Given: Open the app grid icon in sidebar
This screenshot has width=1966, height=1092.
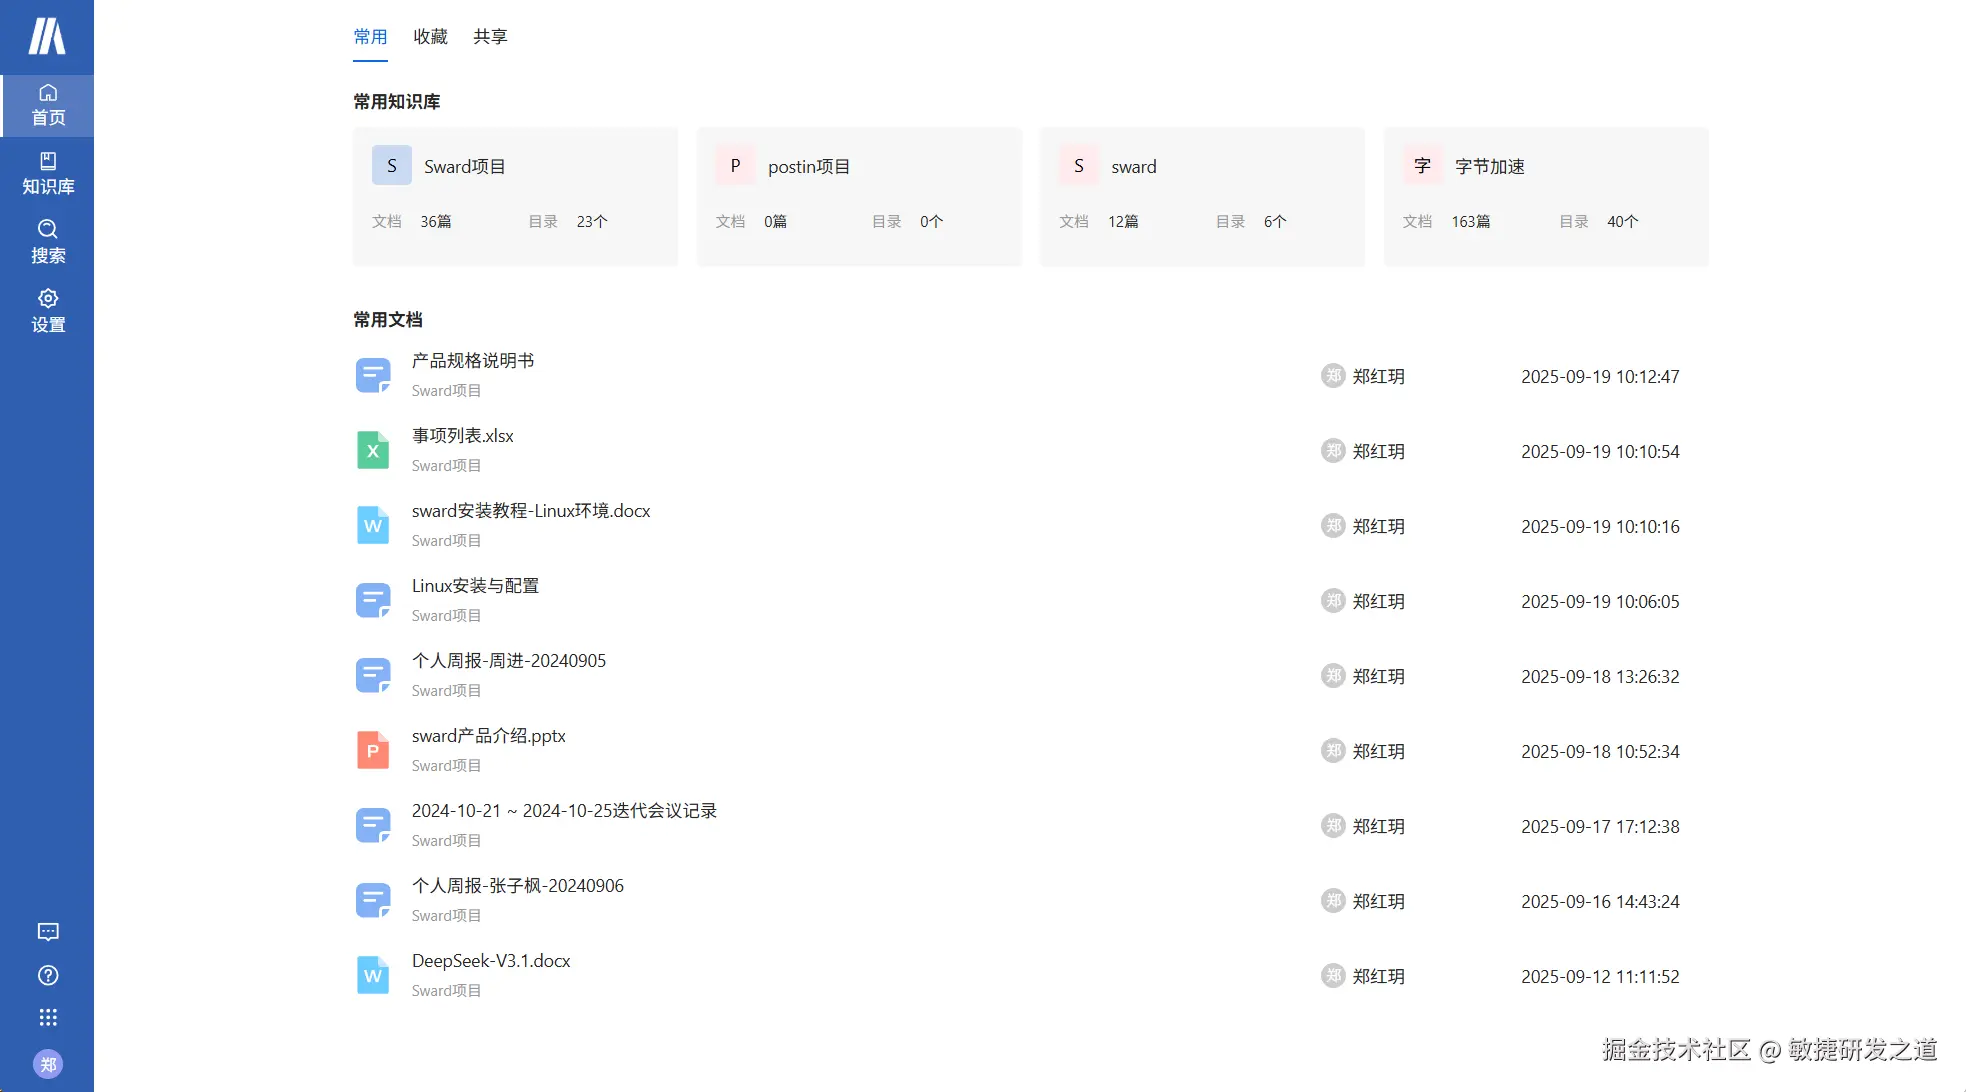Looking at the screenshot, I should pyautogui.click(x=47, y=1018).
